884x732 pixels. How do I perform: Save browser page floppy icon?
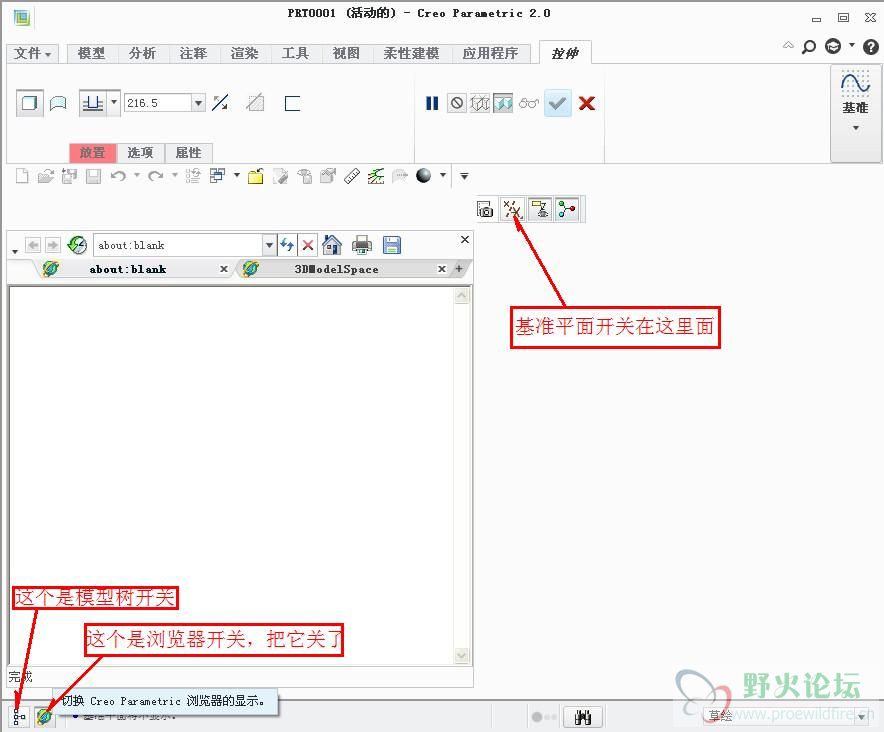(392, 245)
